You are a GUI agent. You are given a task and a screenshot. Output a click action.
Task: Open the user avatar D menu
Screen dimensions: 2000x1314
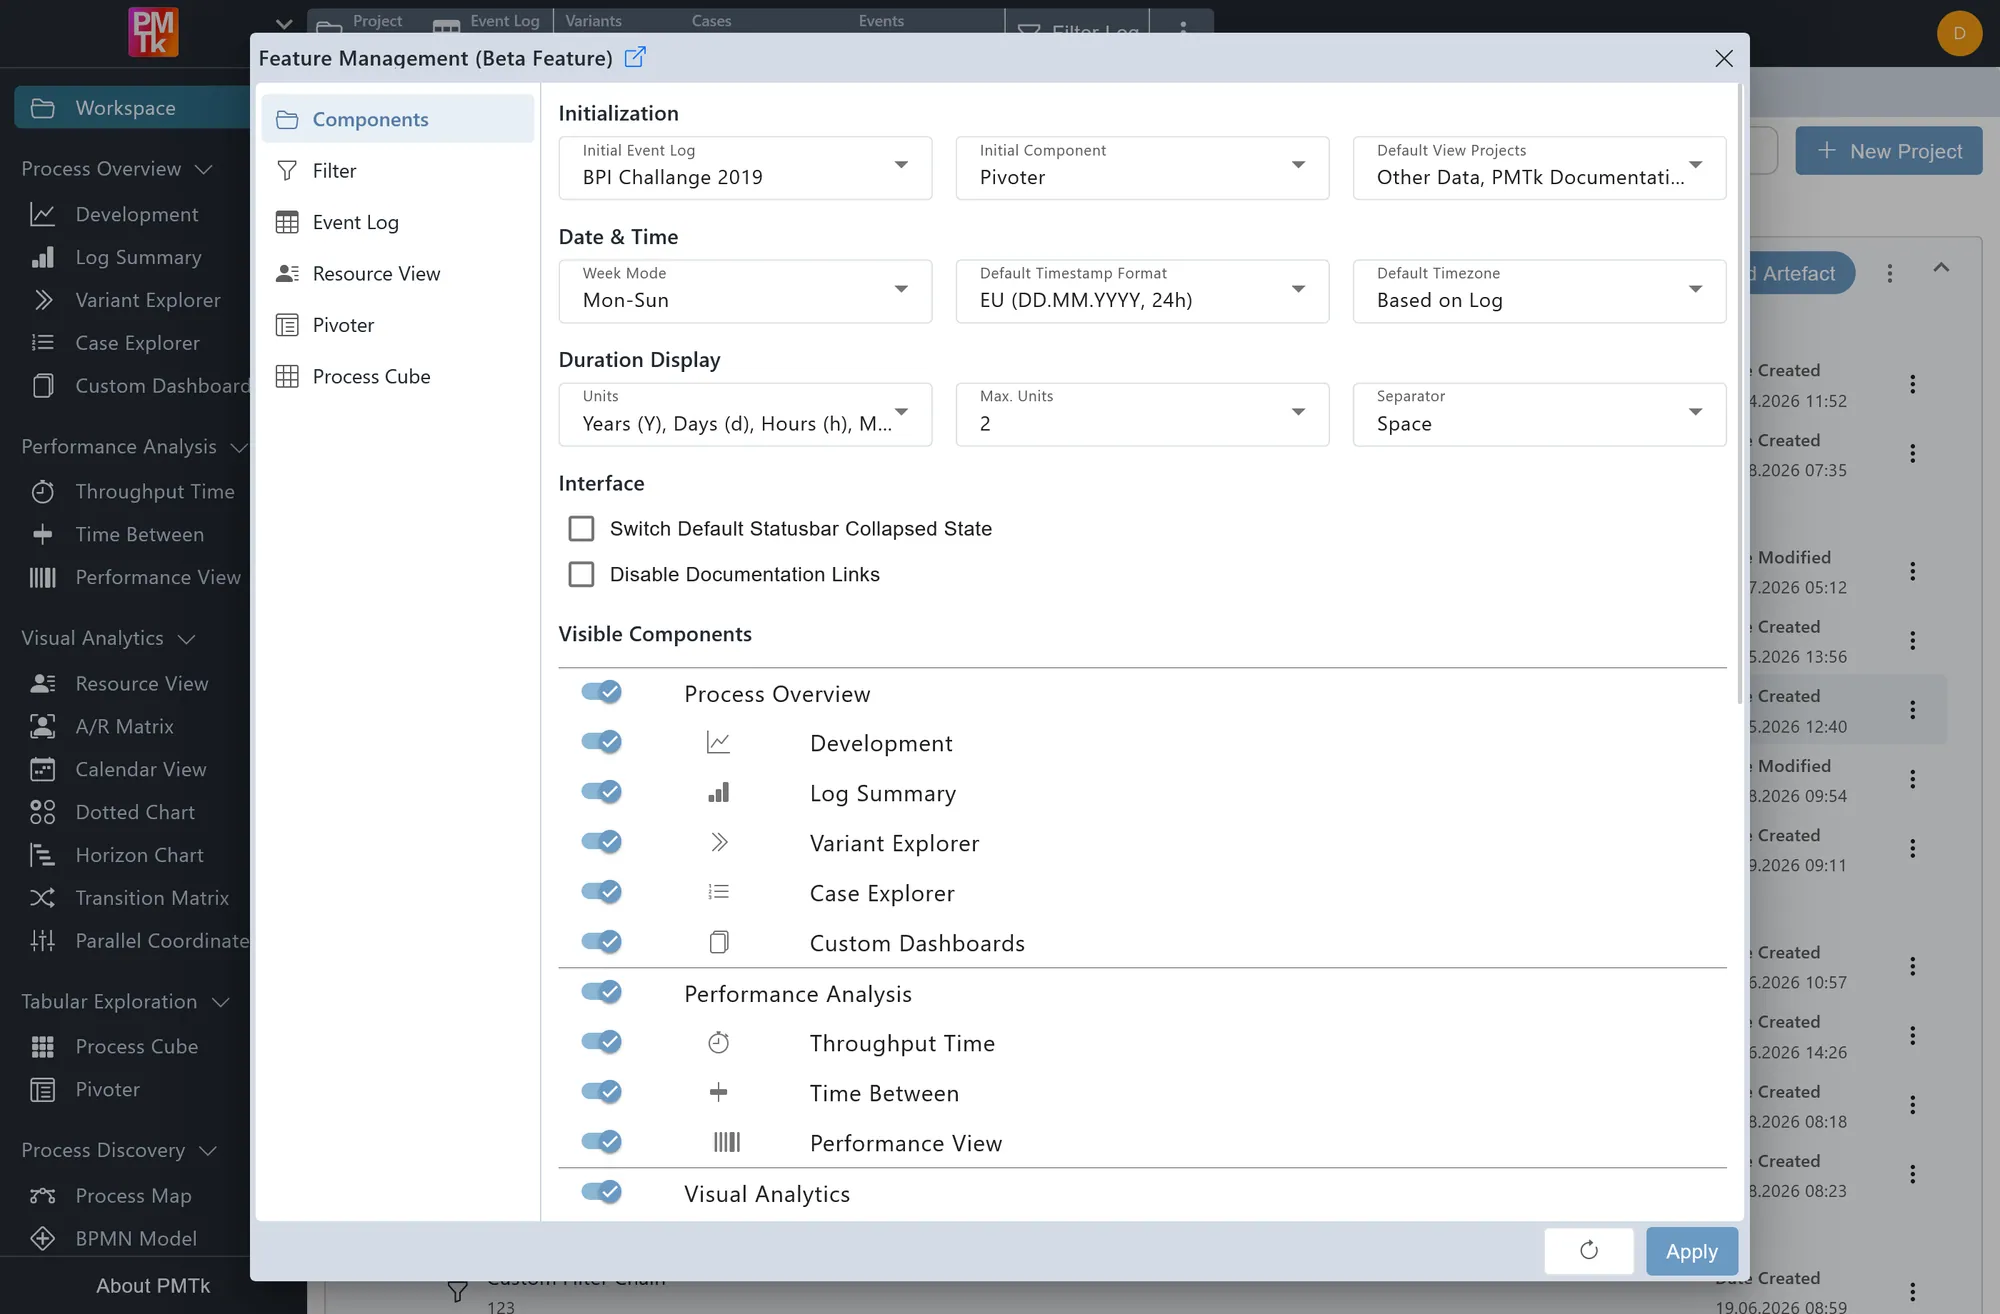point(1959,33)
